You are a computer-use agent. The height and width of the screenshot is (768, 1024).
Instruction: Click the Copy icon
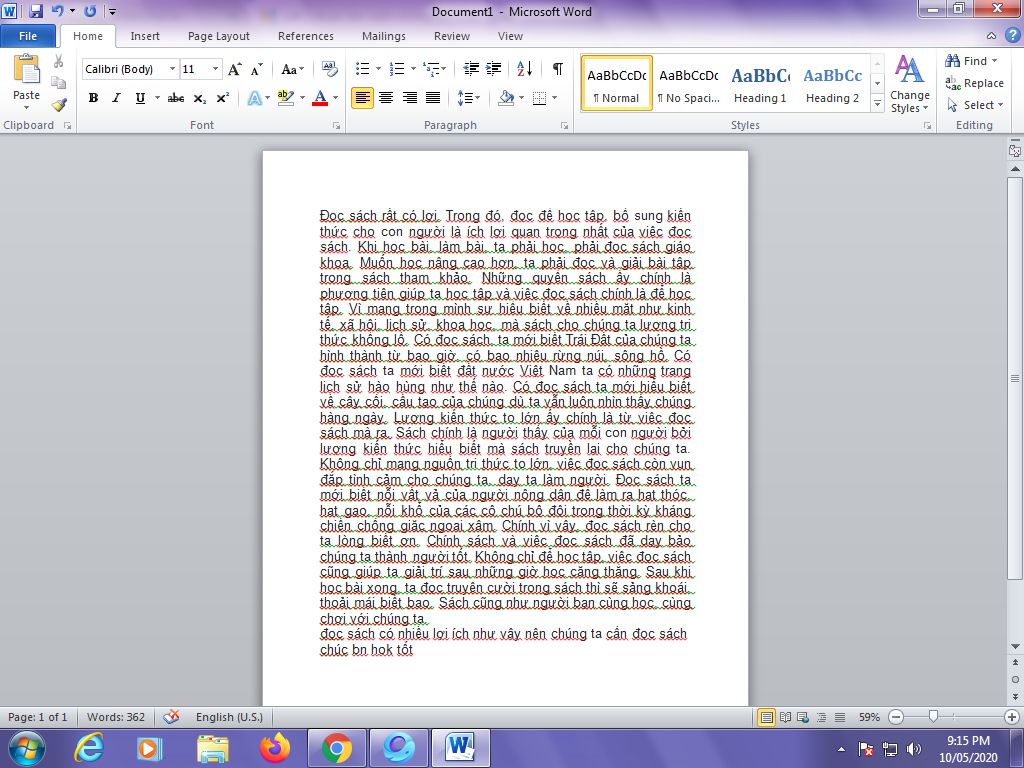click(59, 83)
